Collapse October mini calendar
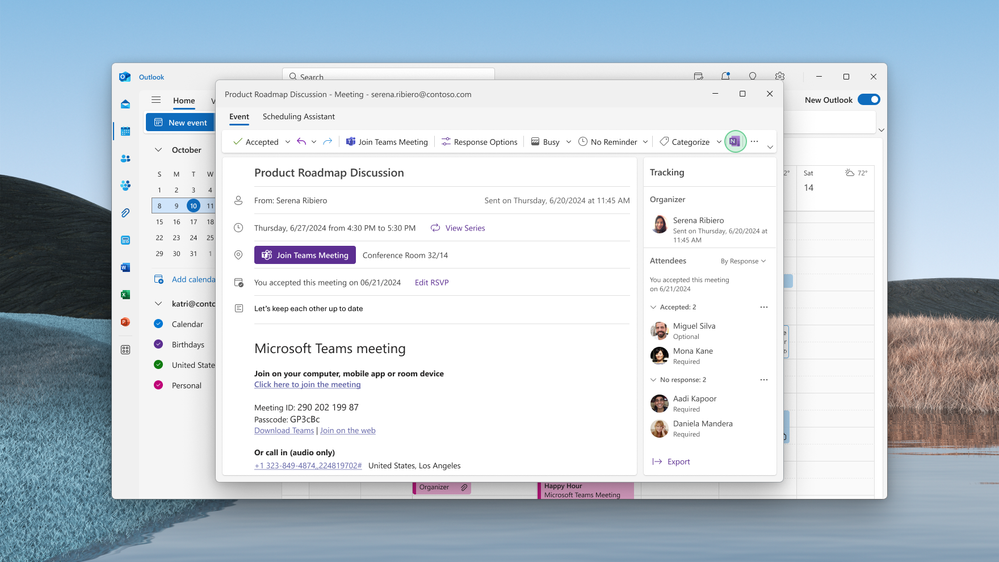This screenshot has height=562, width=999. coord(158,150)
